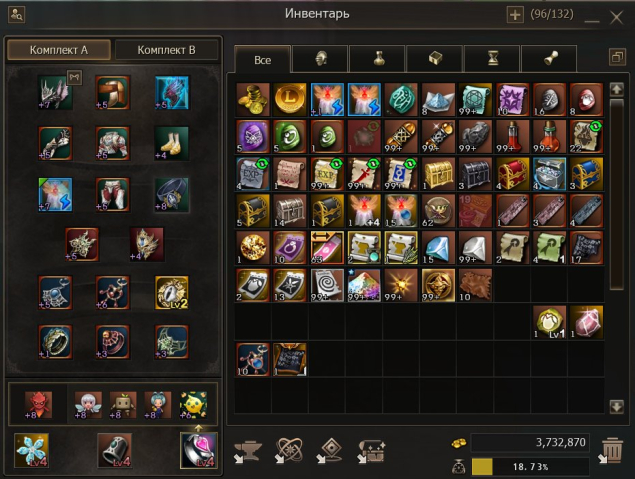Select the Комплект A equipment set
635x479 pixels.
coord(59,50)
